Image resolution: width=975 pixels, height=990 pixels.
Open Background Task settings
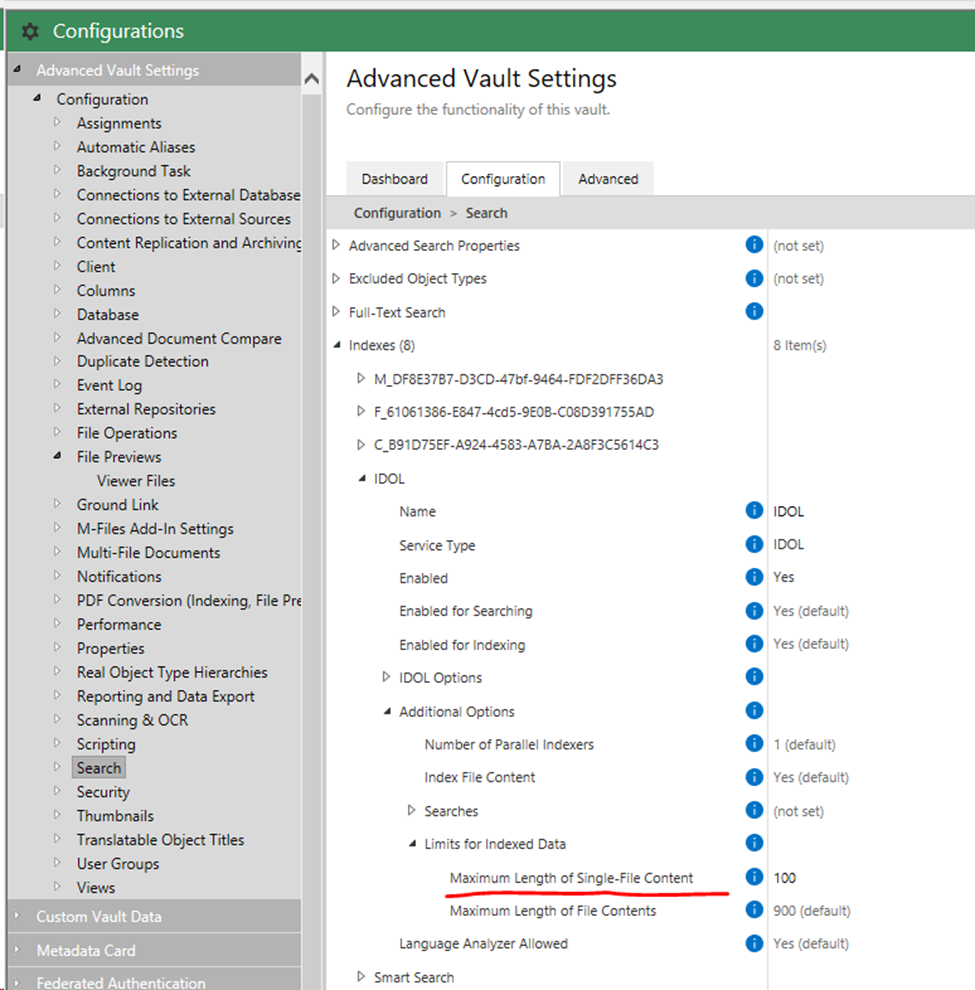tap(133, 171)
